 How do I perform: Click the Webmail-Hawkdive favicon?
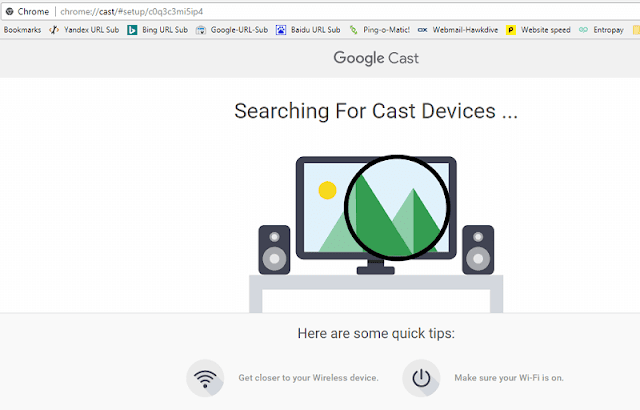(x=423, y=30)
